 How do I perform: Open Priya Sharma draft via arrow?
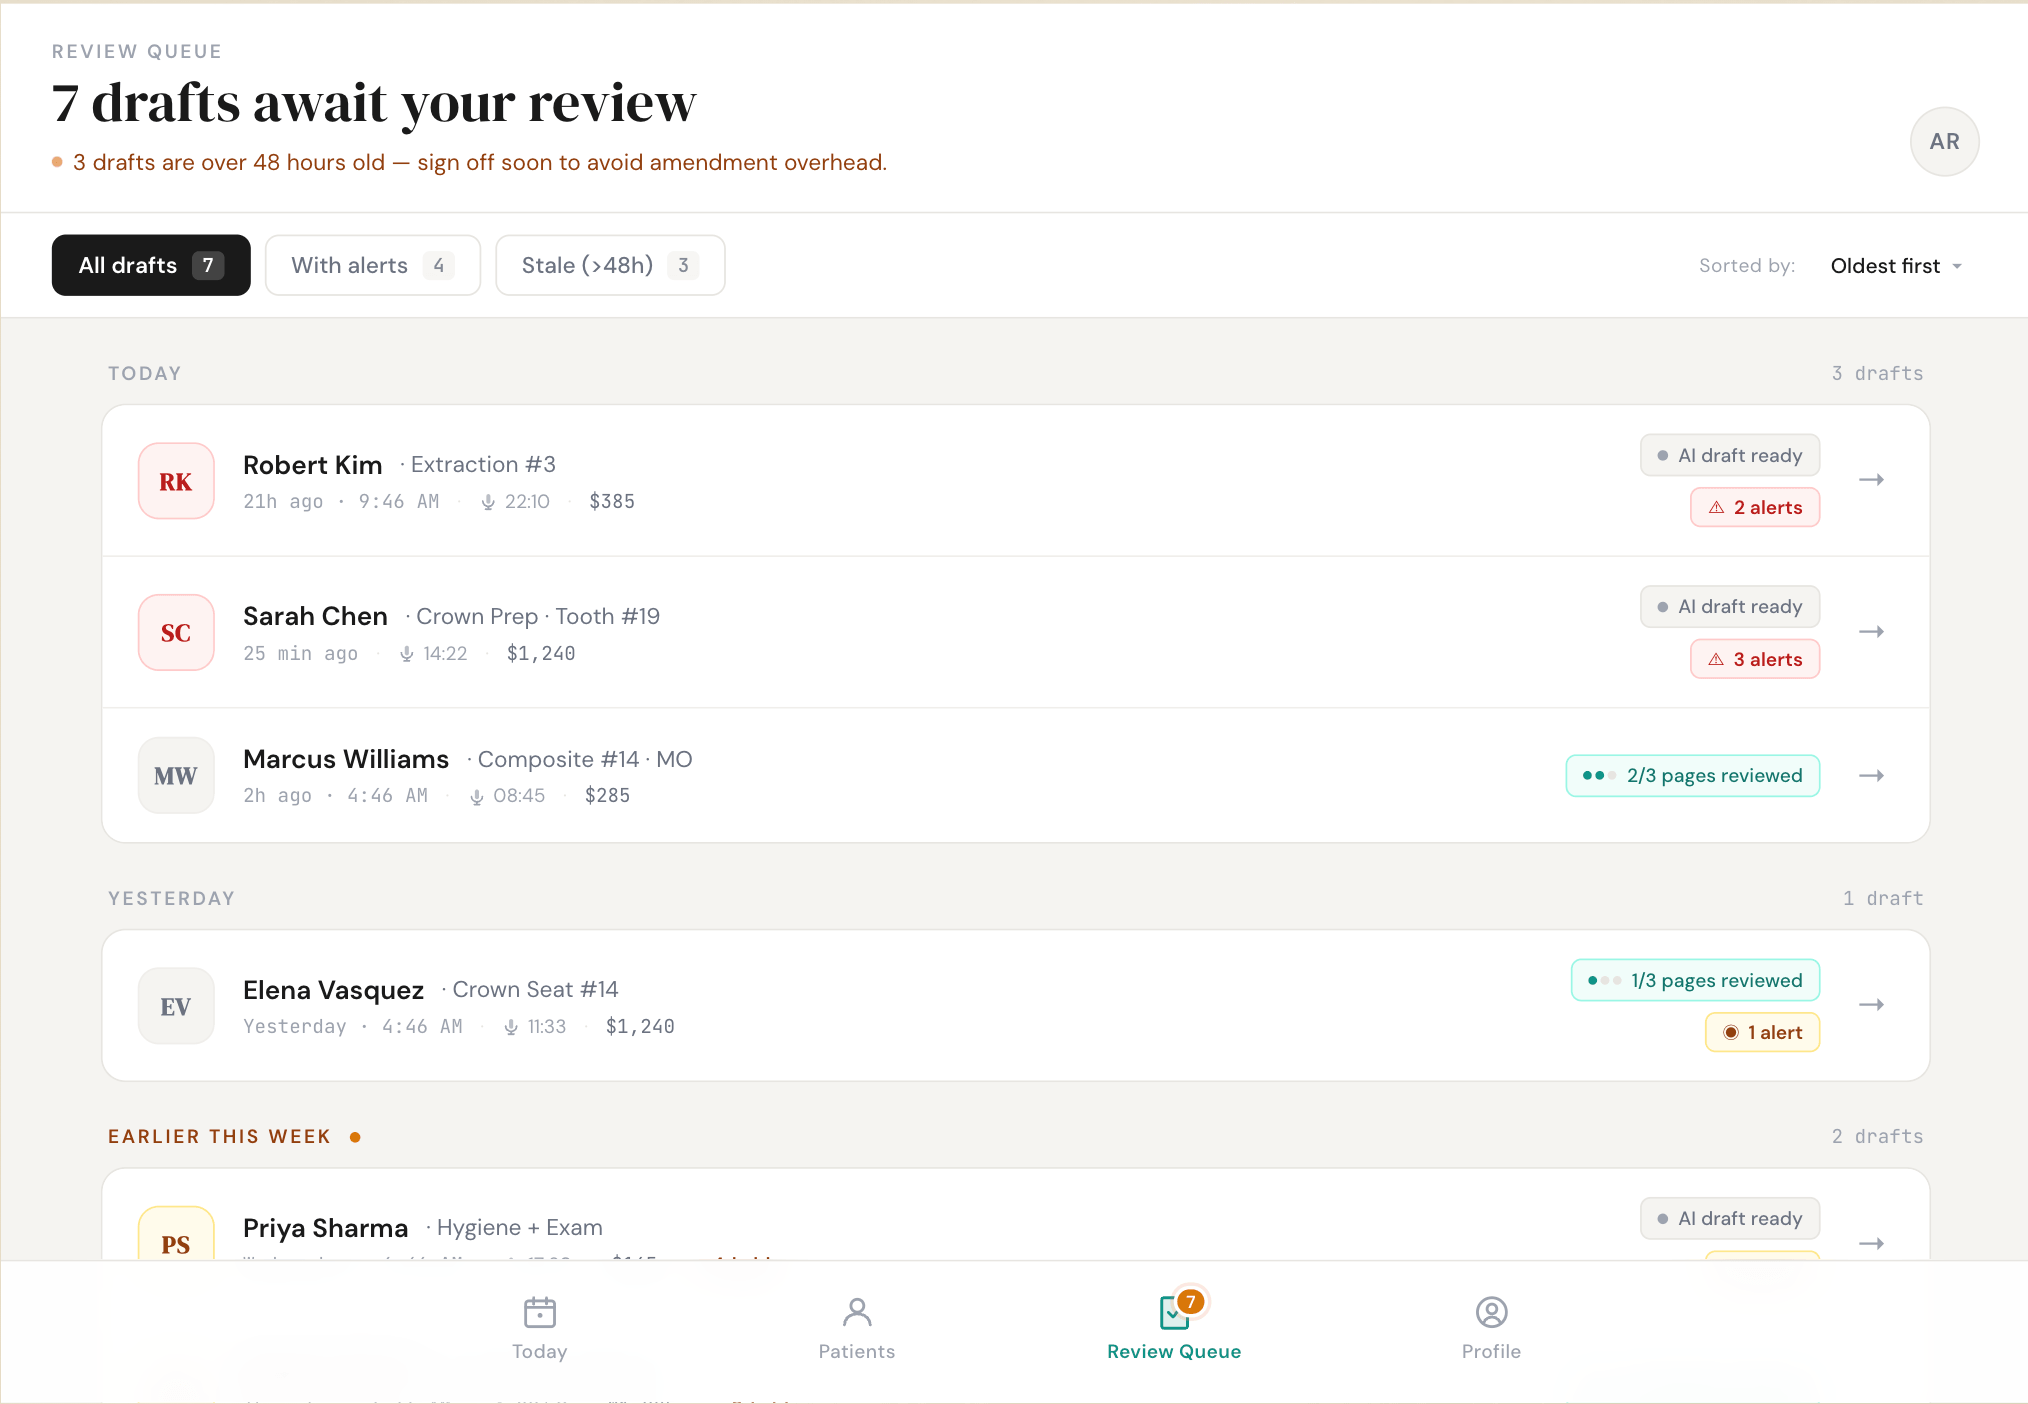pyautogui.click(x=1871, y=1243)
